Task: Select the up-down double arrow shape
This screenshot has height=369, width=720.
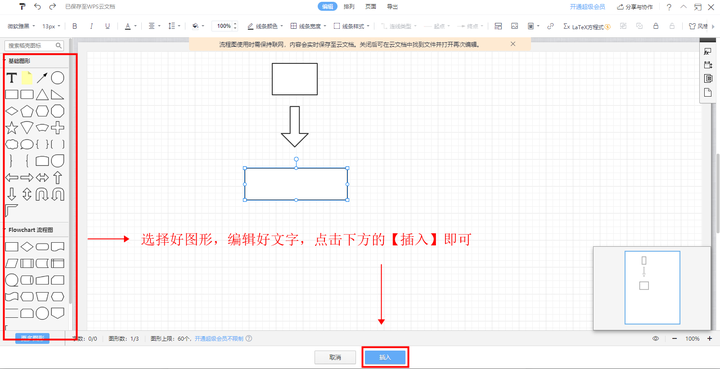Action: (x=27, y=194)
